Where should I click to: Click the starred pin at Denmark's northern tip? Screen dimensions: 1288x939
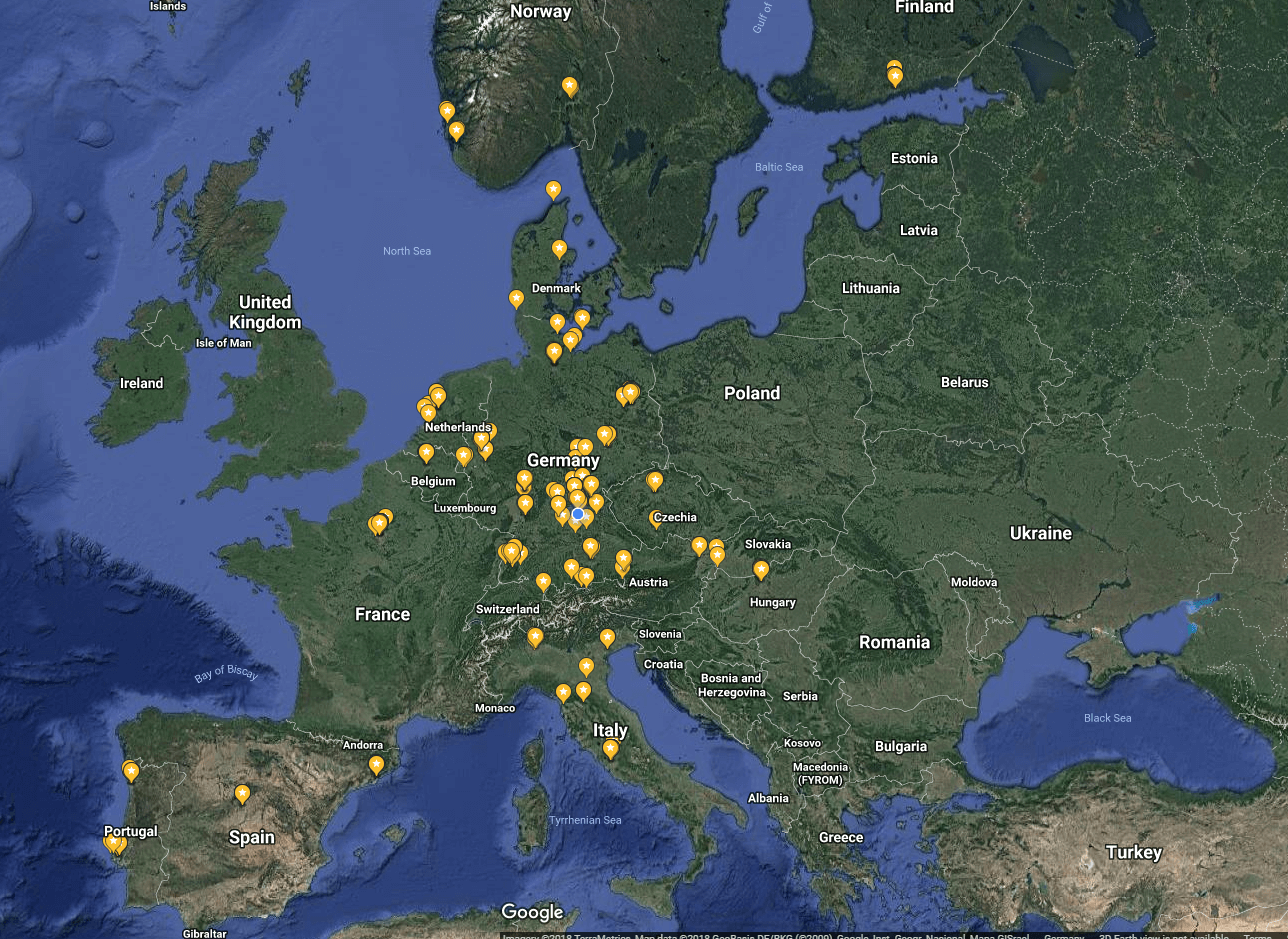[553, 189]
